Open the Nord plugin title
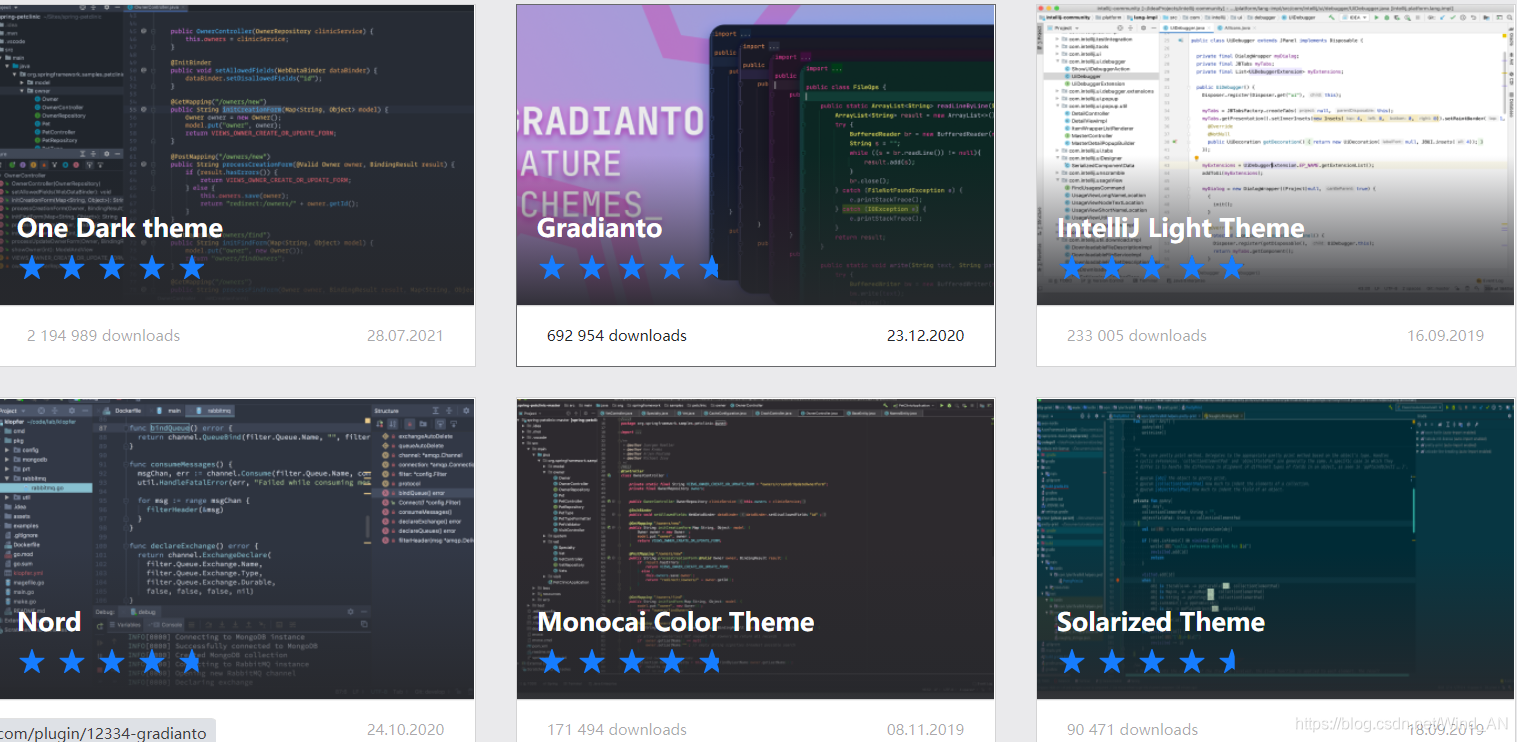This screenshot has height=742, width=1517. click(49, 622)
